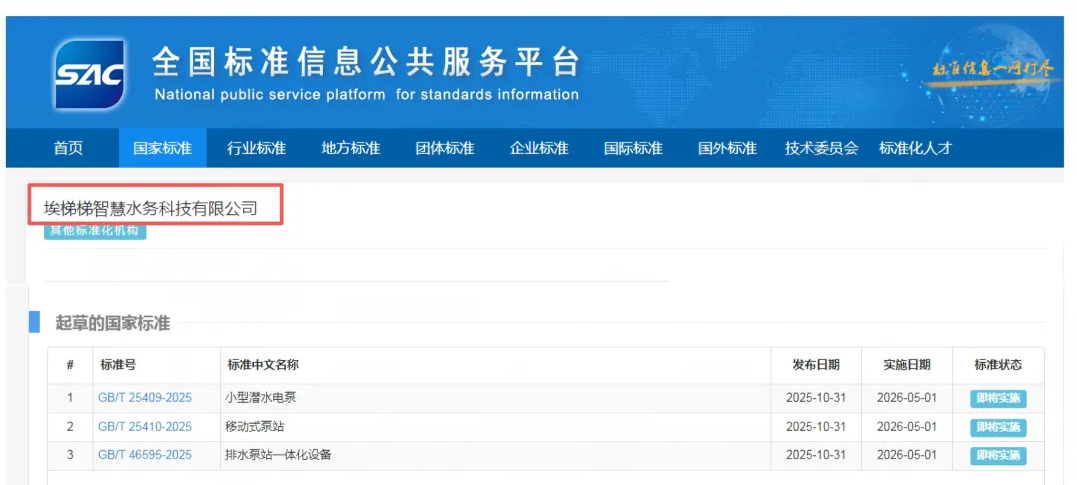The width and height of the screenshot is (1077, 485).
Task: Open the 地方标准 menu item
Action: [350, 148]
